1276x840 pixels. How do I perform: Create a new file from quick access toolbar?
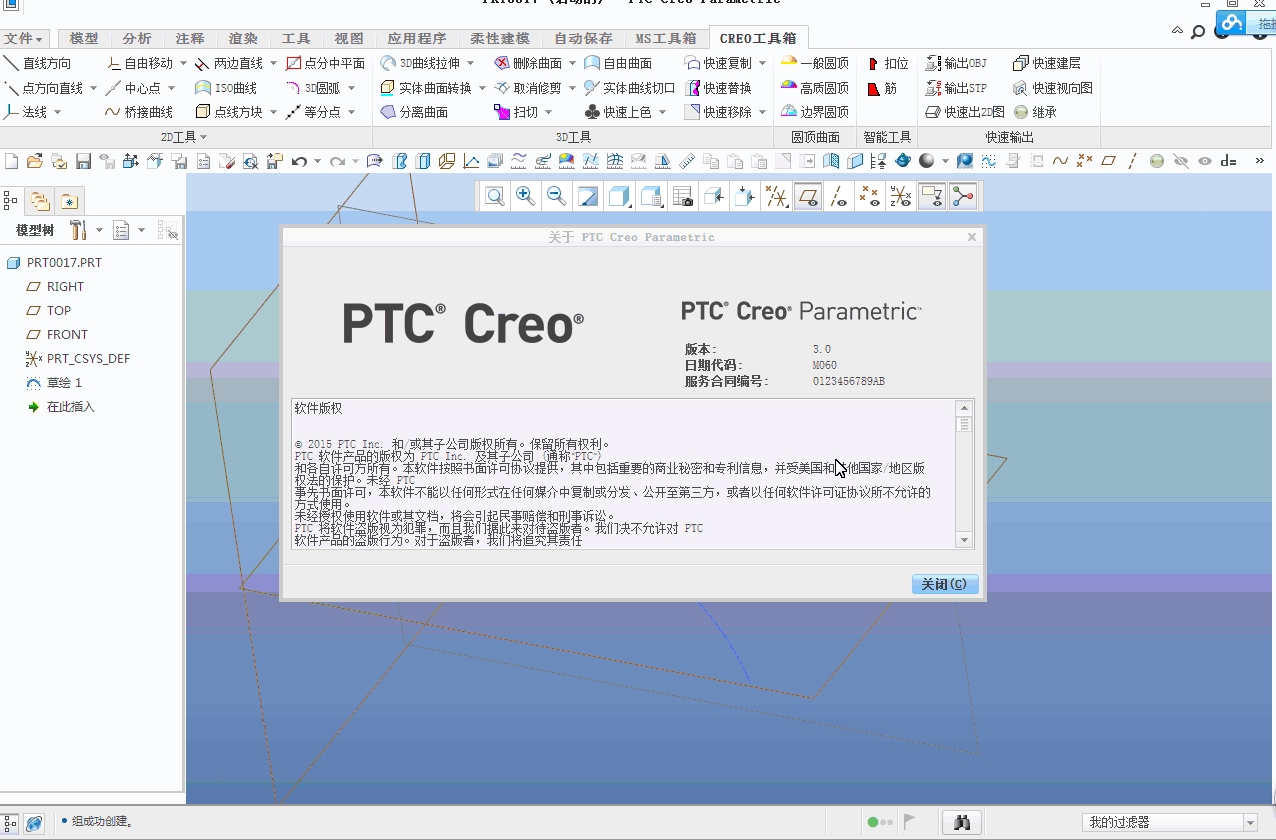pos(12,160)
